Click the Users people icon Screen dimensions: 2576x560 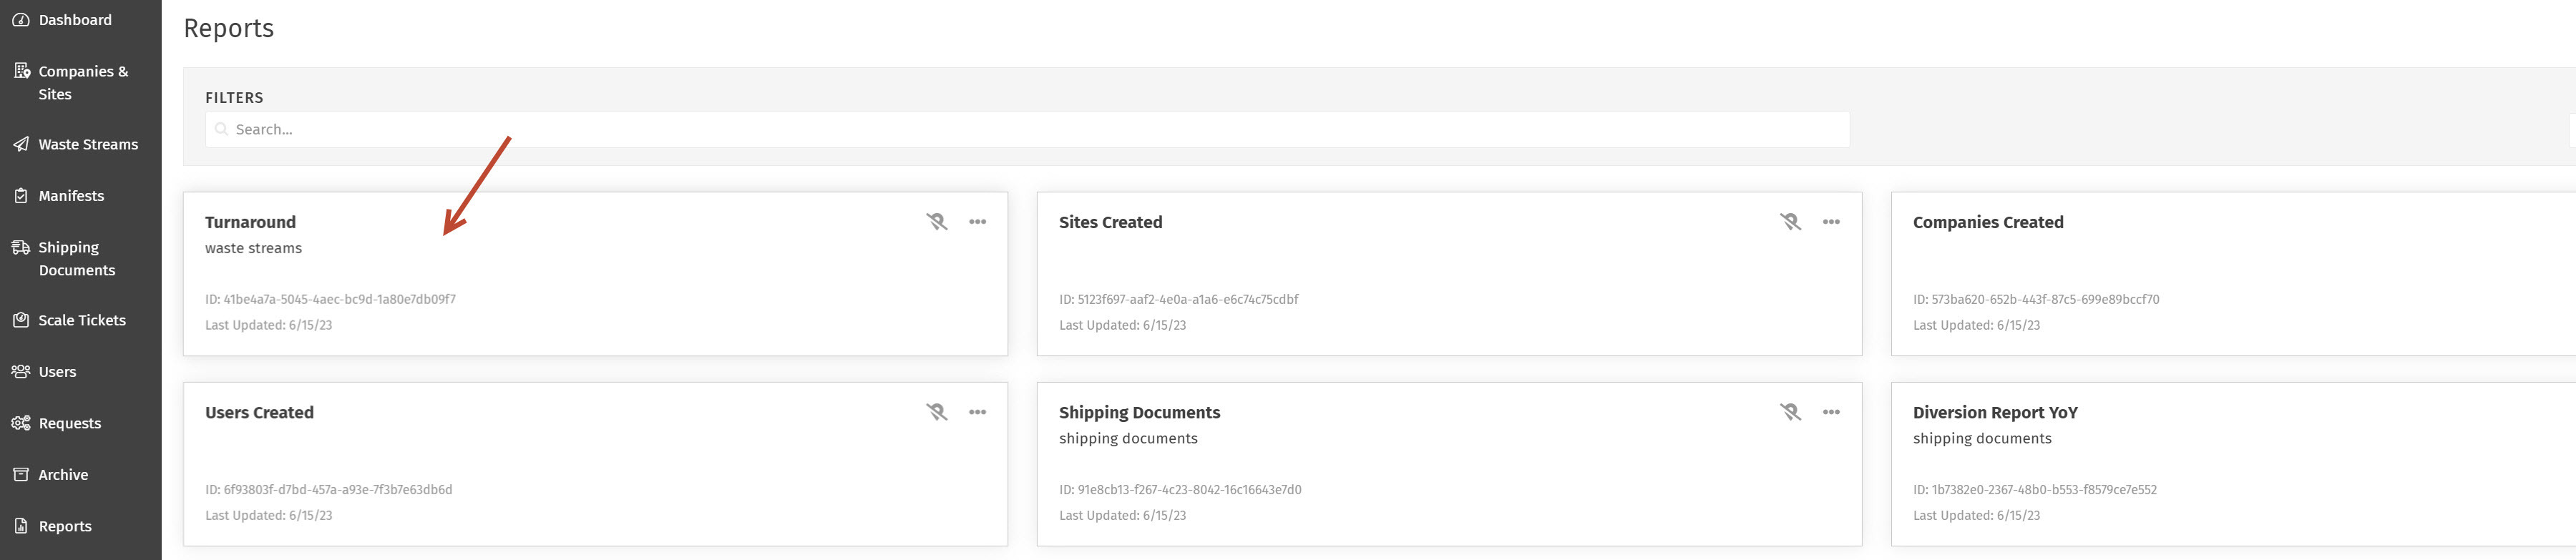(20, 371)
